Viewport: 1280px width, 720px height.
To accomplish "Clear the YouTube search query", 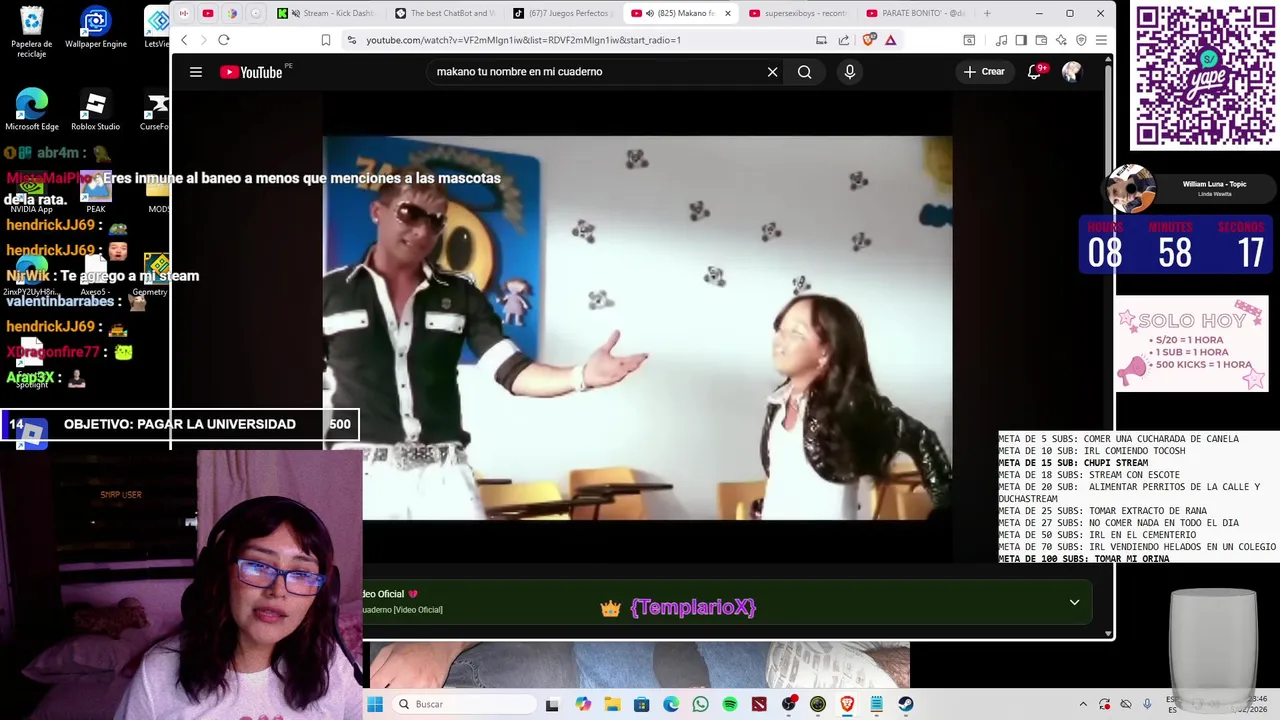I will point(772,72).
